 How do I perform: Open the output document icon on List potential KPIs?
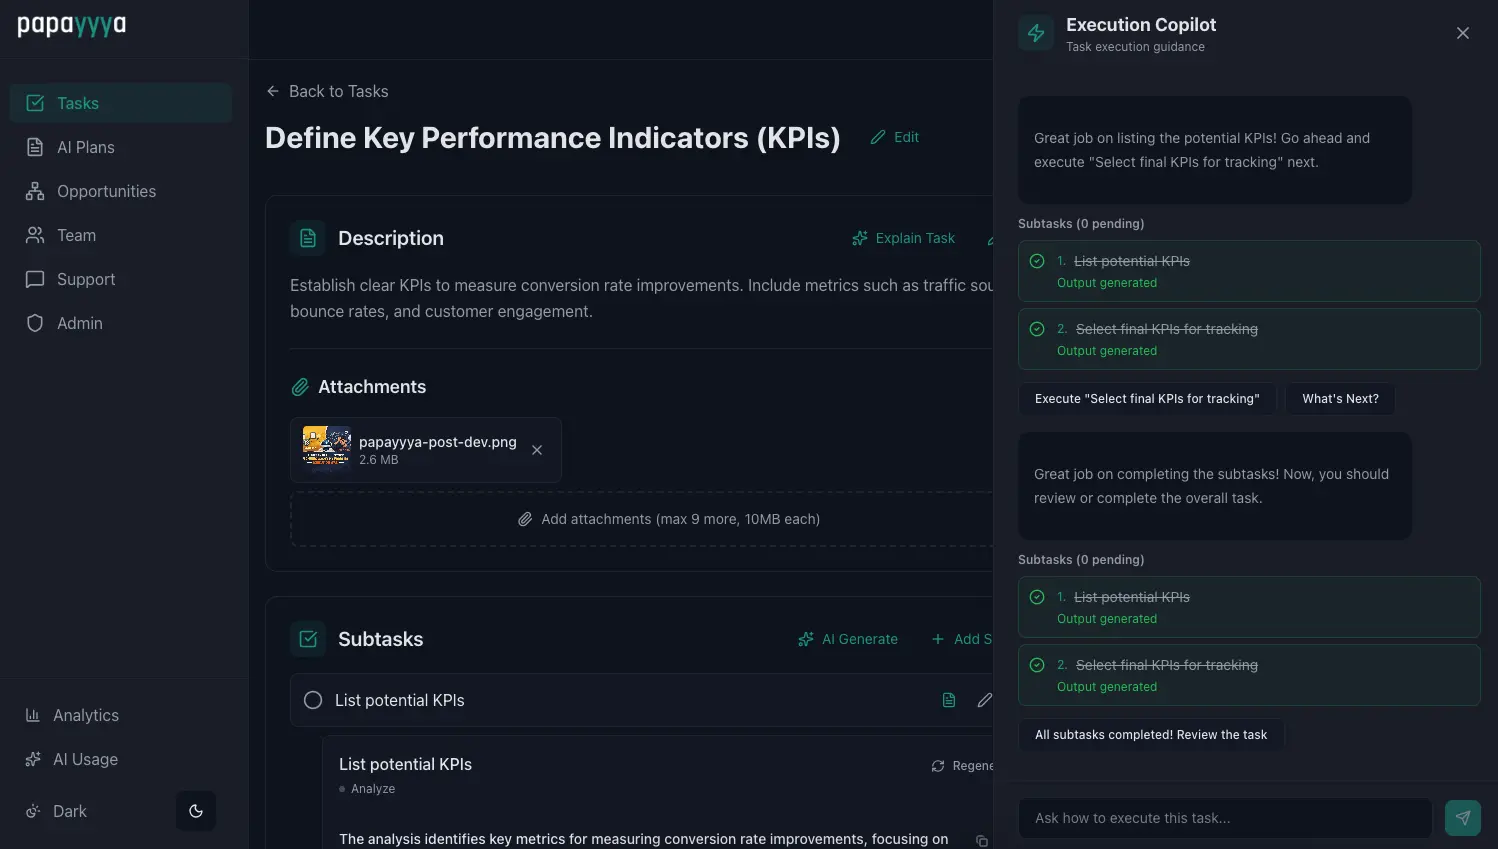coord(948,700)
